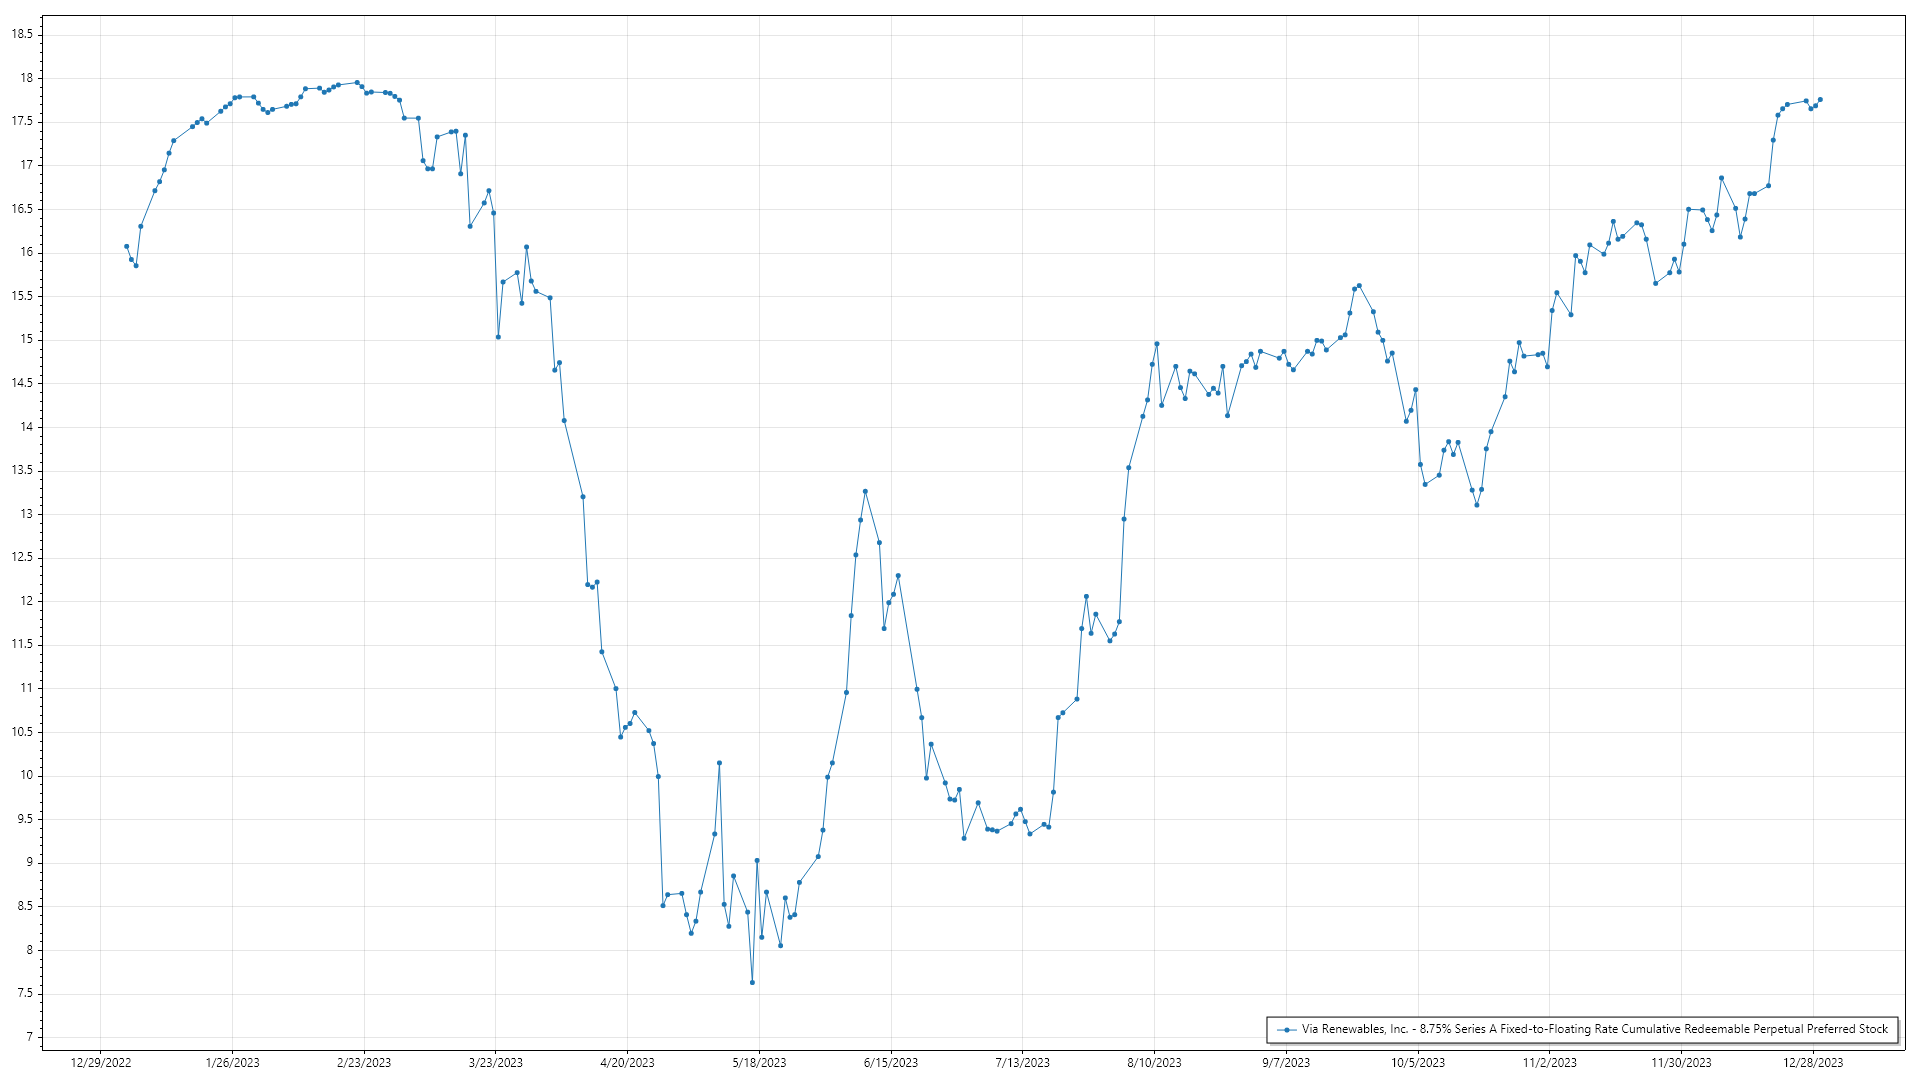Click the last data point of the series
The image size is (1920, 1080).
point(1820,99)
